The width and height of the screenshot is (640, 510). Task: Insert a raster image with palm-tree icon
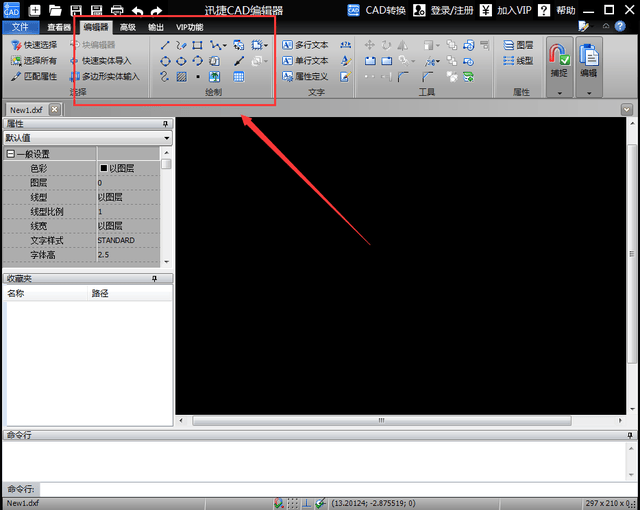coord(214,77)
